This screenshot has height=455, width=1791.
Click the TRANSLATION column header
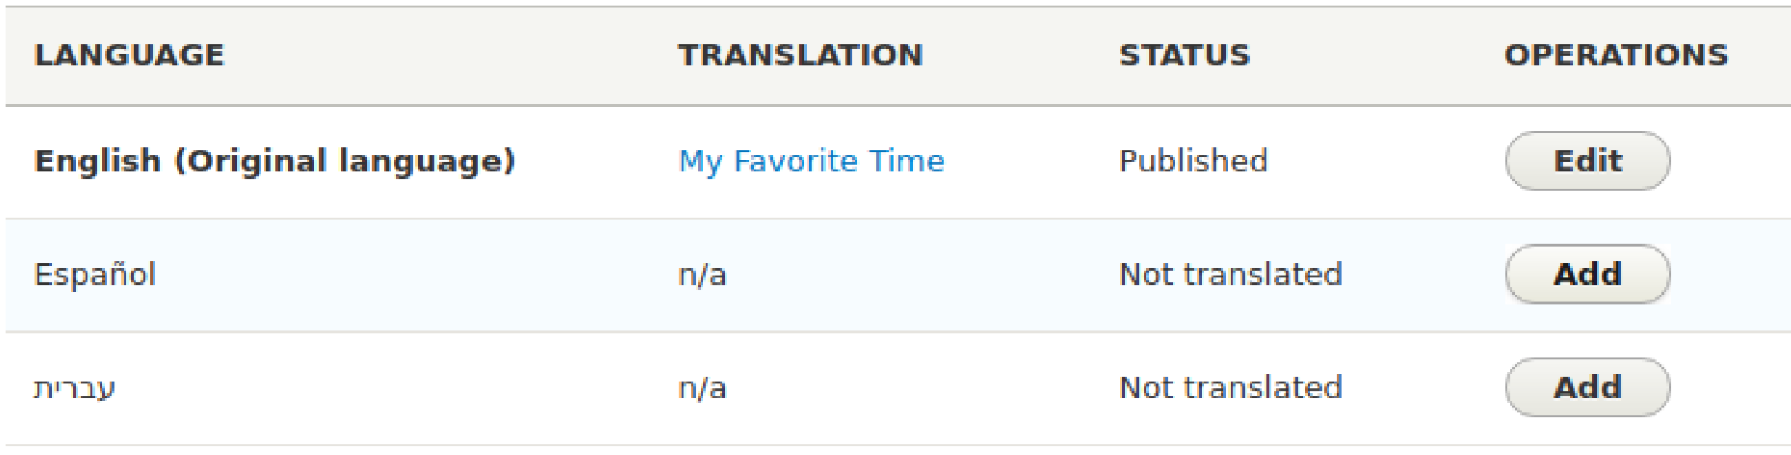click(x=800, y=55)
